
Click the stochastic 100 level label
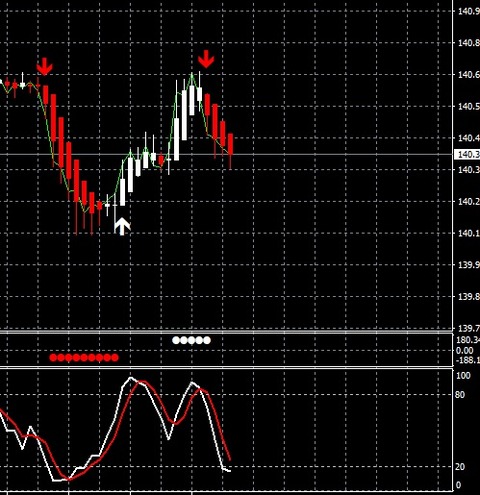click(463, 376)
